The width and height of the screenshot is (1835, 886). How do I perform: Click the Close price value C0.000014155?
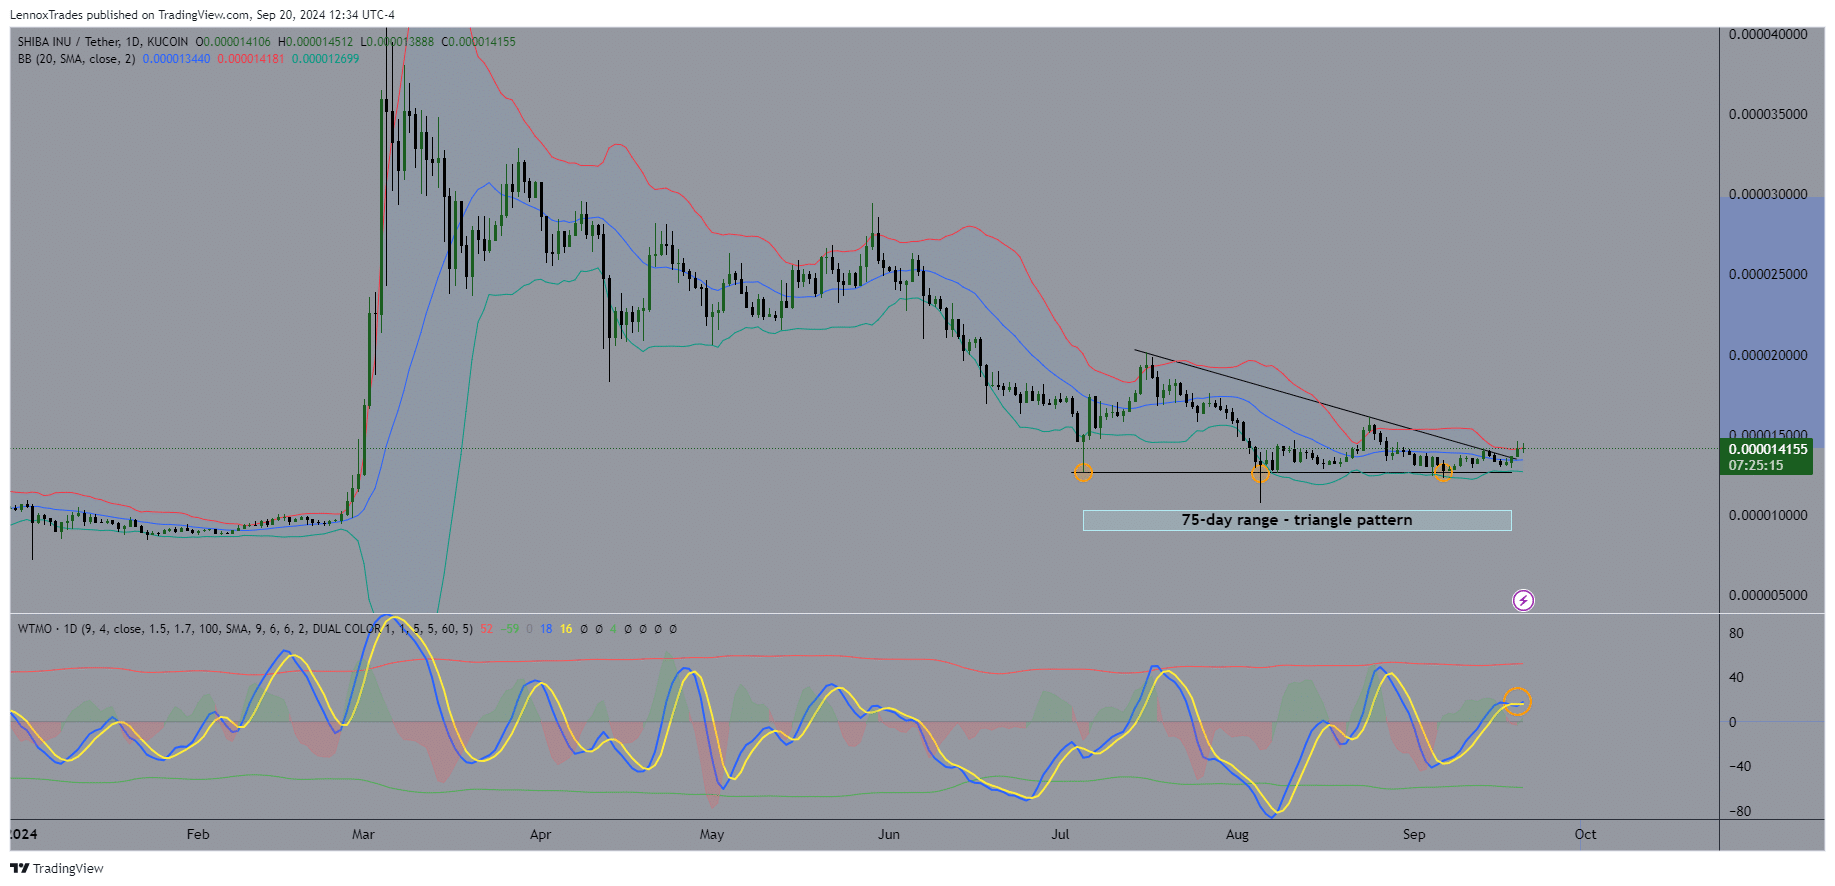479,42
